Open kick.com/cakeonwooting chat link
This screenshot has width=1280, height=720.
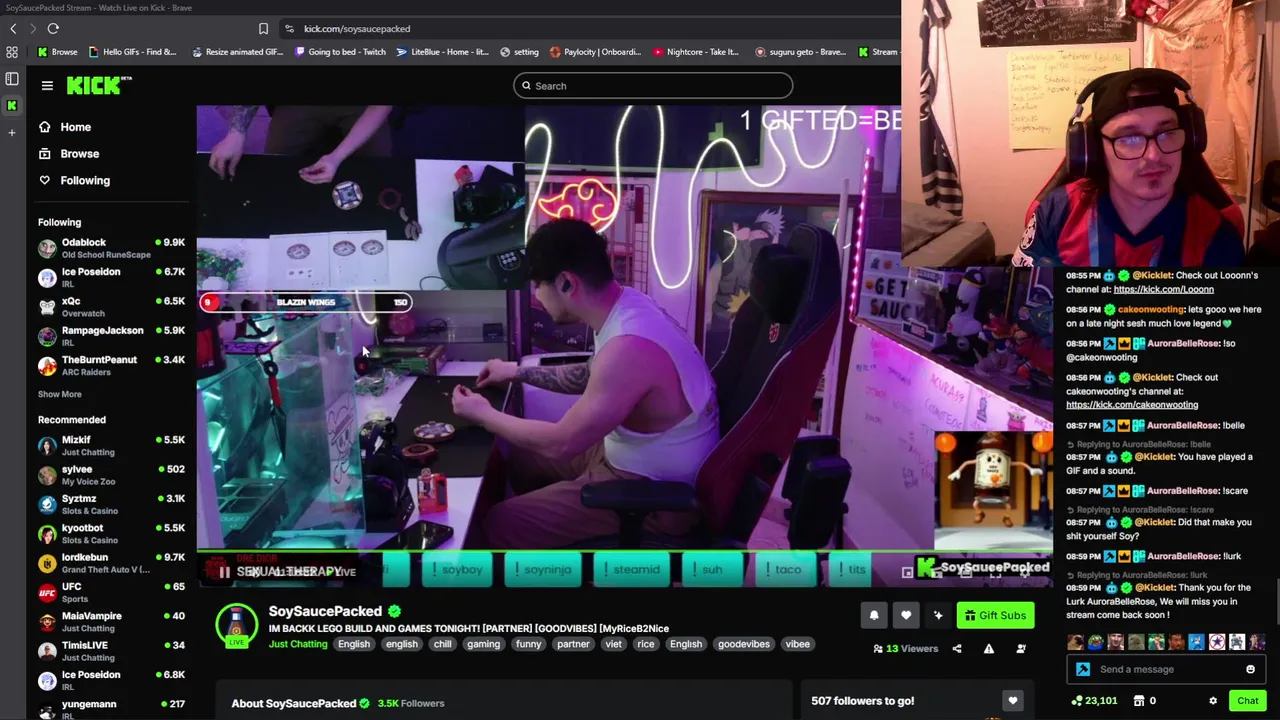point(1132,405)
